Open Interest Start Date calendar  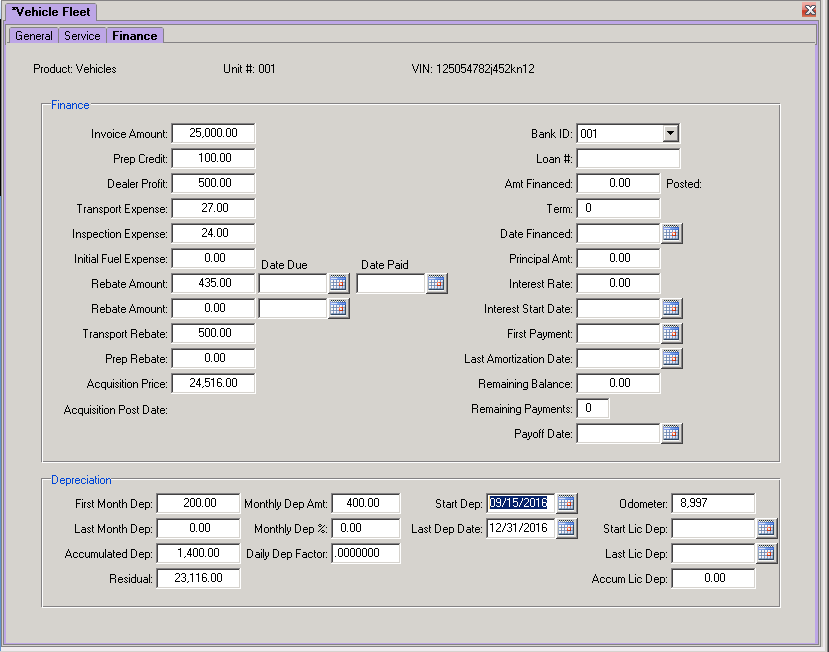(671, 308)
